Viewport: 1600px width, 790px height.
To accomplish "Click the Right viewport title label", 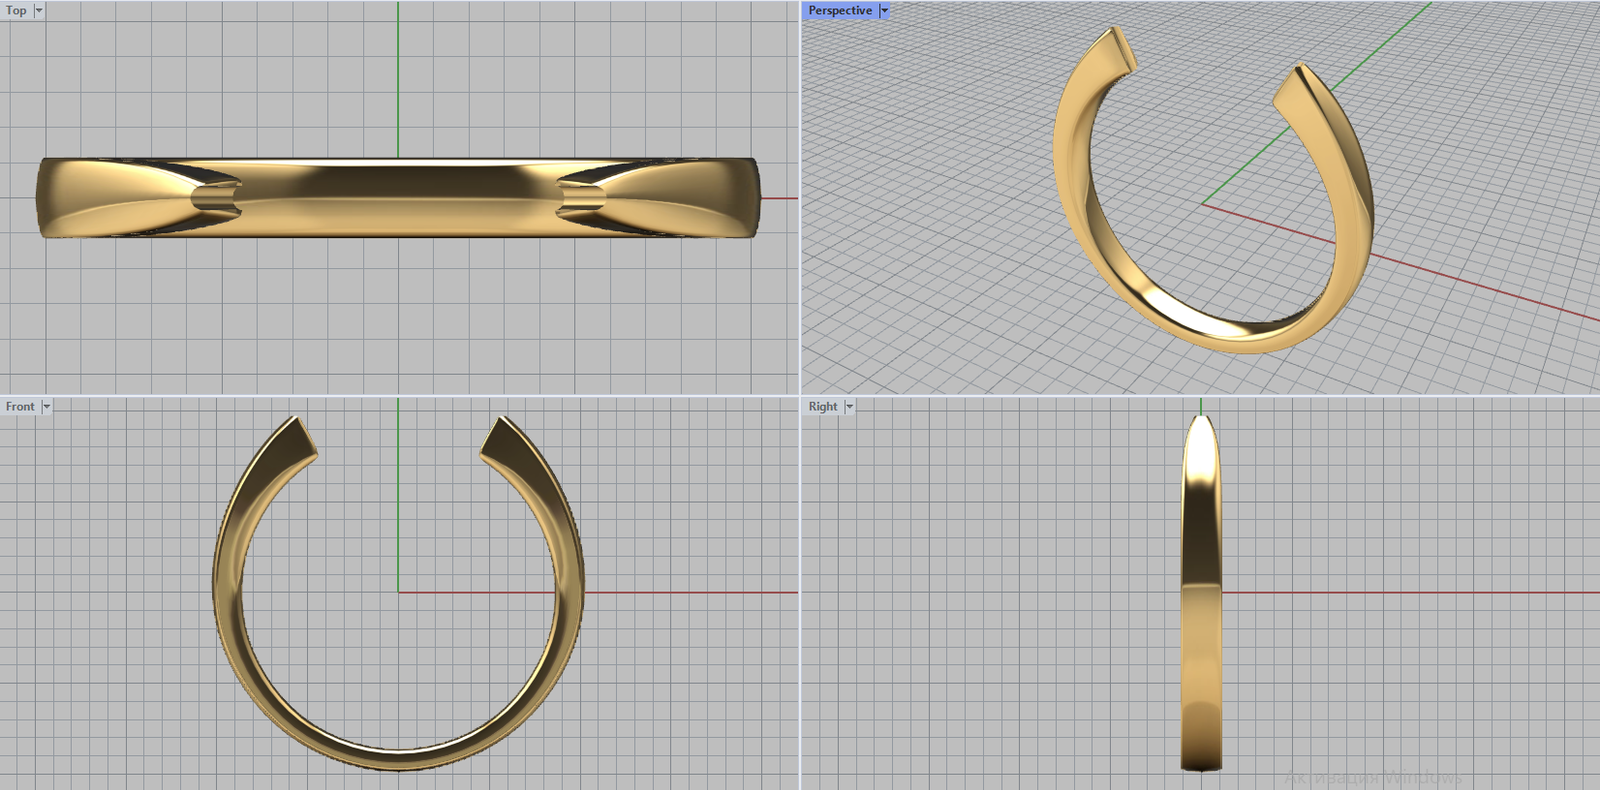I will pos(822,406).
